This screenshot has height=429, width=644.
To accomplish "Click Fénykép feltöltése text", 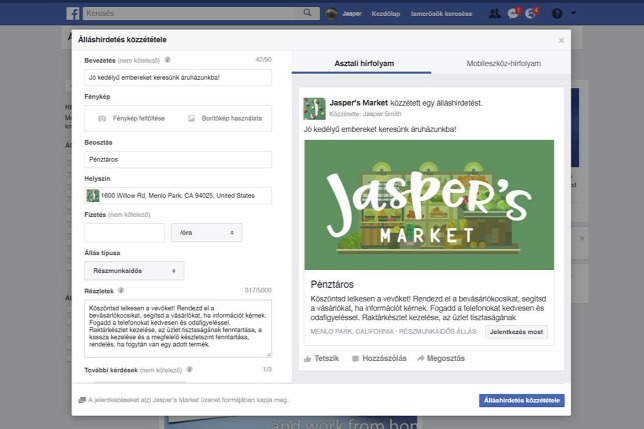I will click(139, 118).
